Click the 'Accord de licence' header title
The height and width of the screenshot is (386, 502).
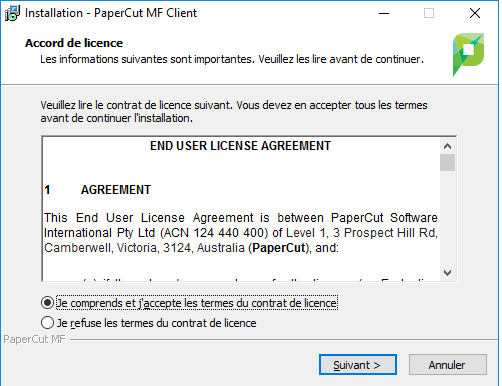tap(74, 43)
